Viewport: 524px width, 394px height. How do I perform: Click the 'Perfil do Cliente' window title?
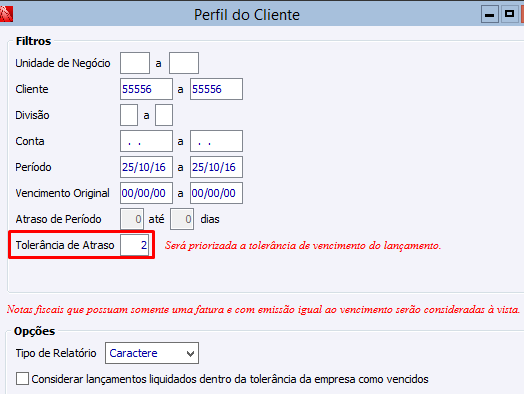[x=247, y=15]
